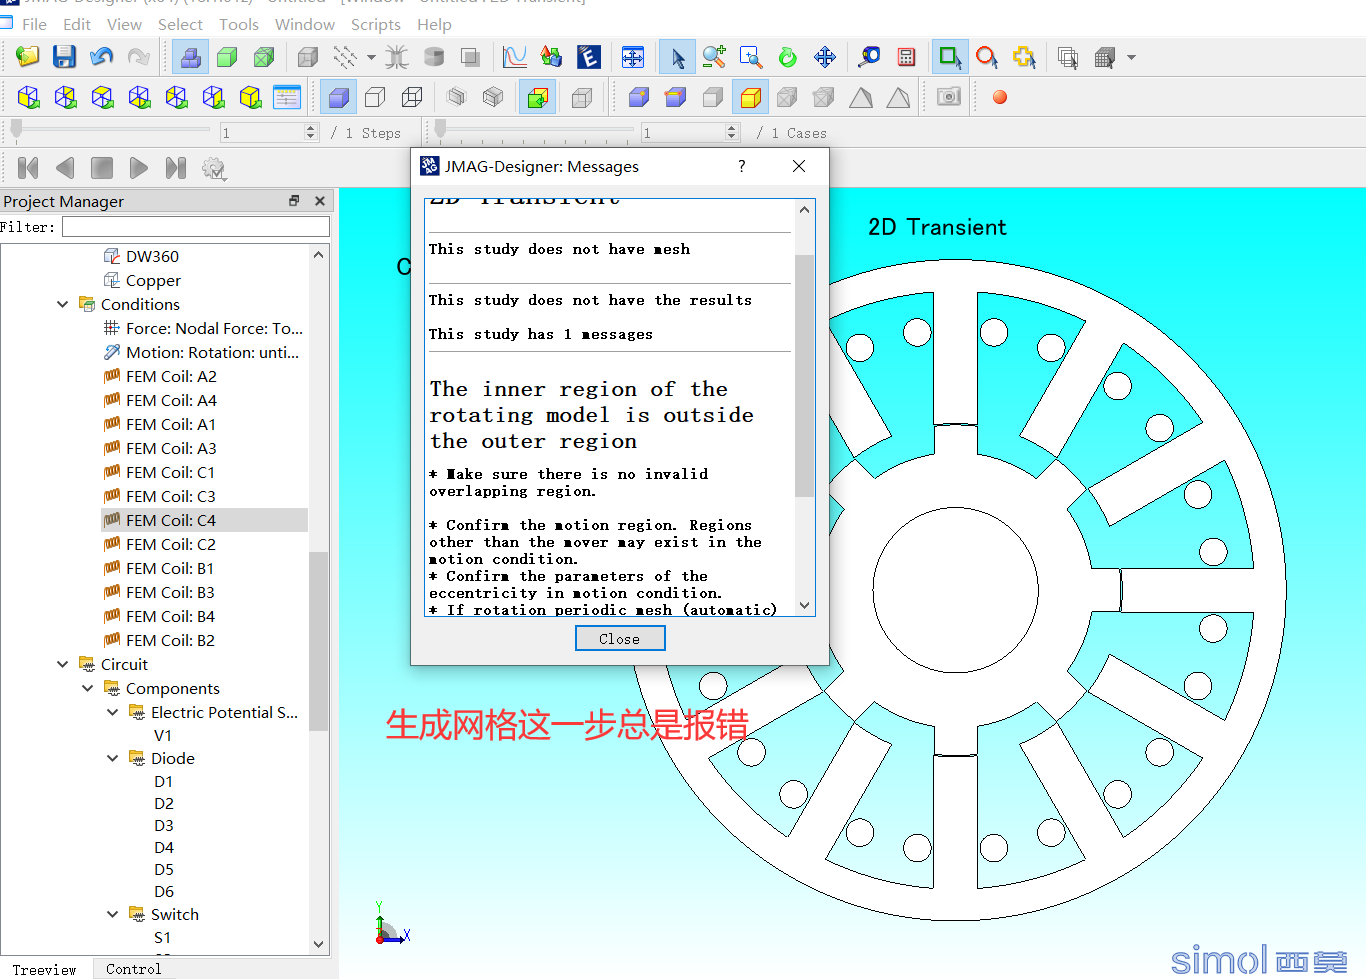
Task: Open the JMAG-Express E icon
Action: coord(589,57)
